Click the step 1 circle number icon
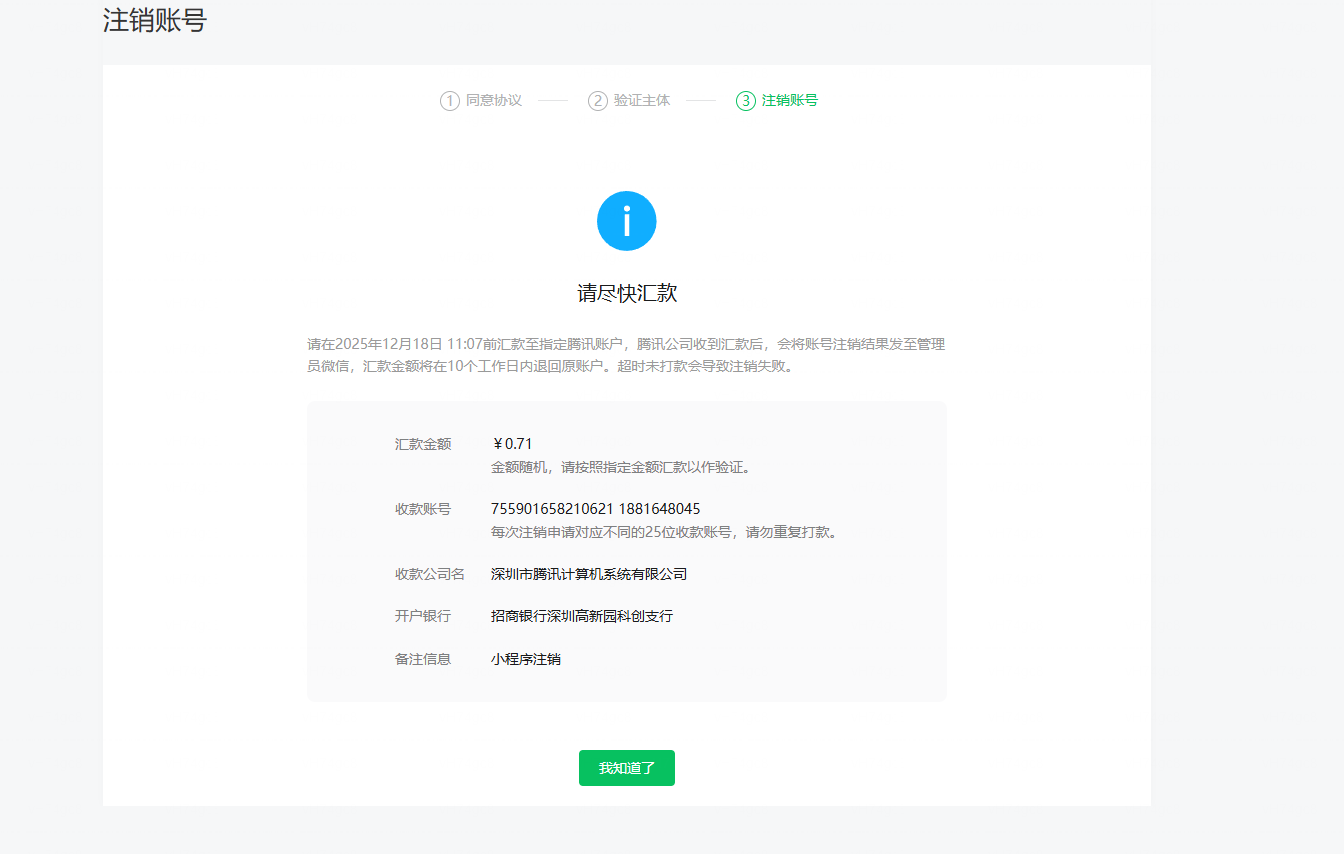The height and width of the screenshot is (854, 1344). tap(450, 101)
